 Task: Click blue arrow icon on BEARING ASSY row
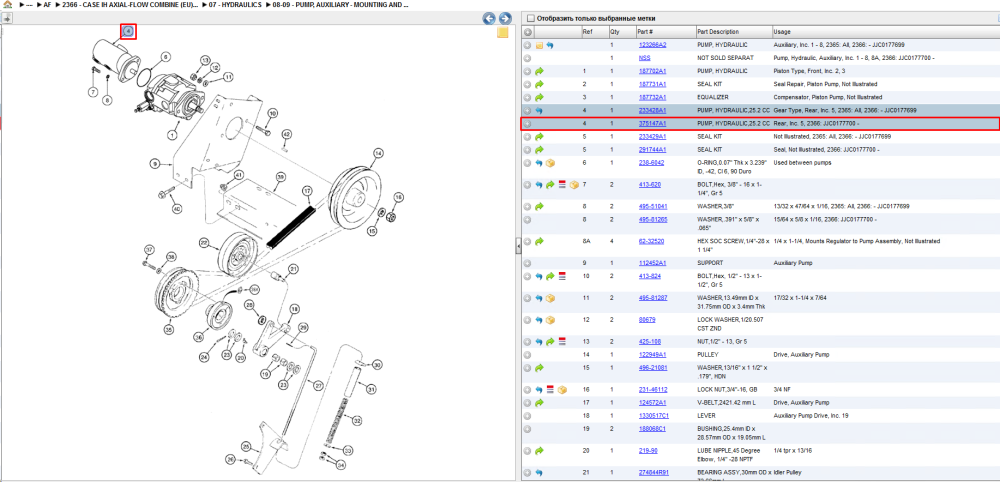(539, 473)
